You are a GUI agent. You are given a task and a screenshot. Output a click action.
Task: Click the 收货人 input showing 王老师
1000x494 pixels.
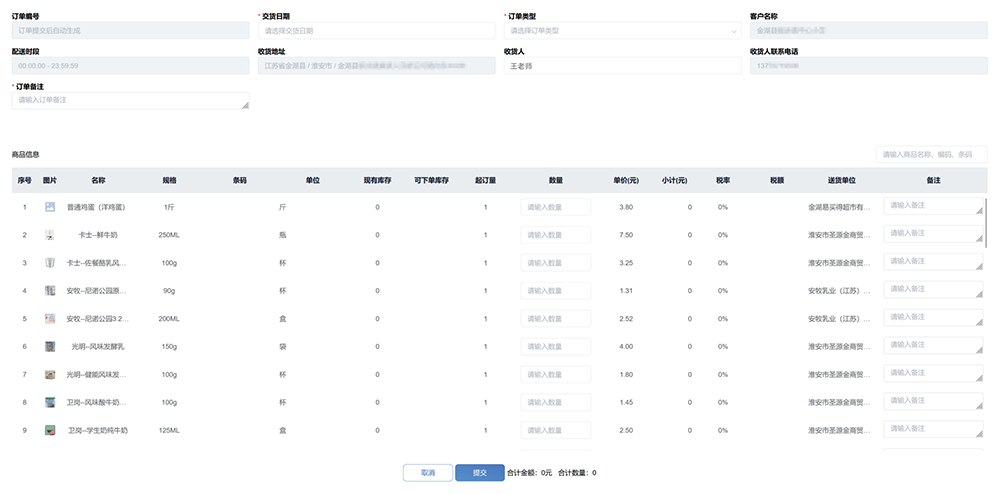622,66
